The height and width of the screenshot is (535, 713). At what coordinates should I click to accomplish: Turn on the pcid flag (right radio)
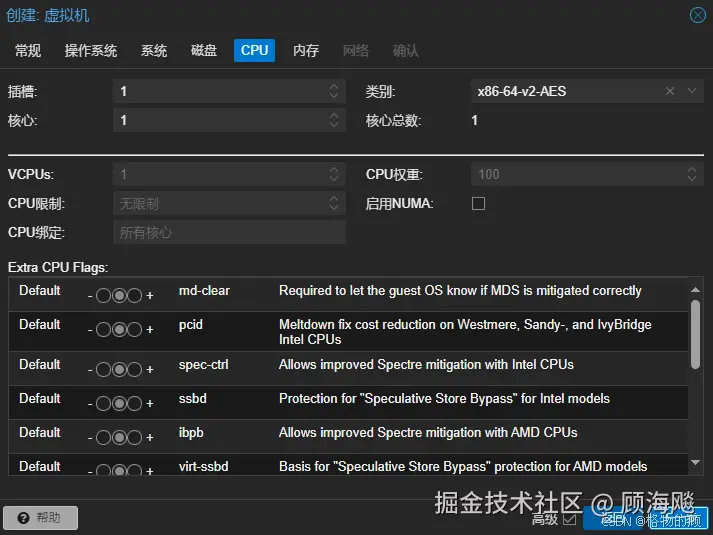[x=134, y=330]
